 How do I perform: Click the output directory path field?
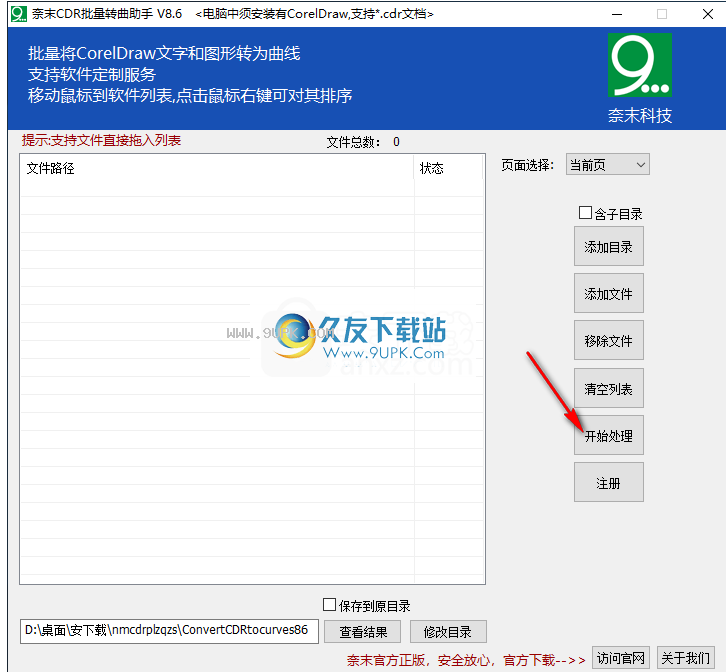(169, 631)
